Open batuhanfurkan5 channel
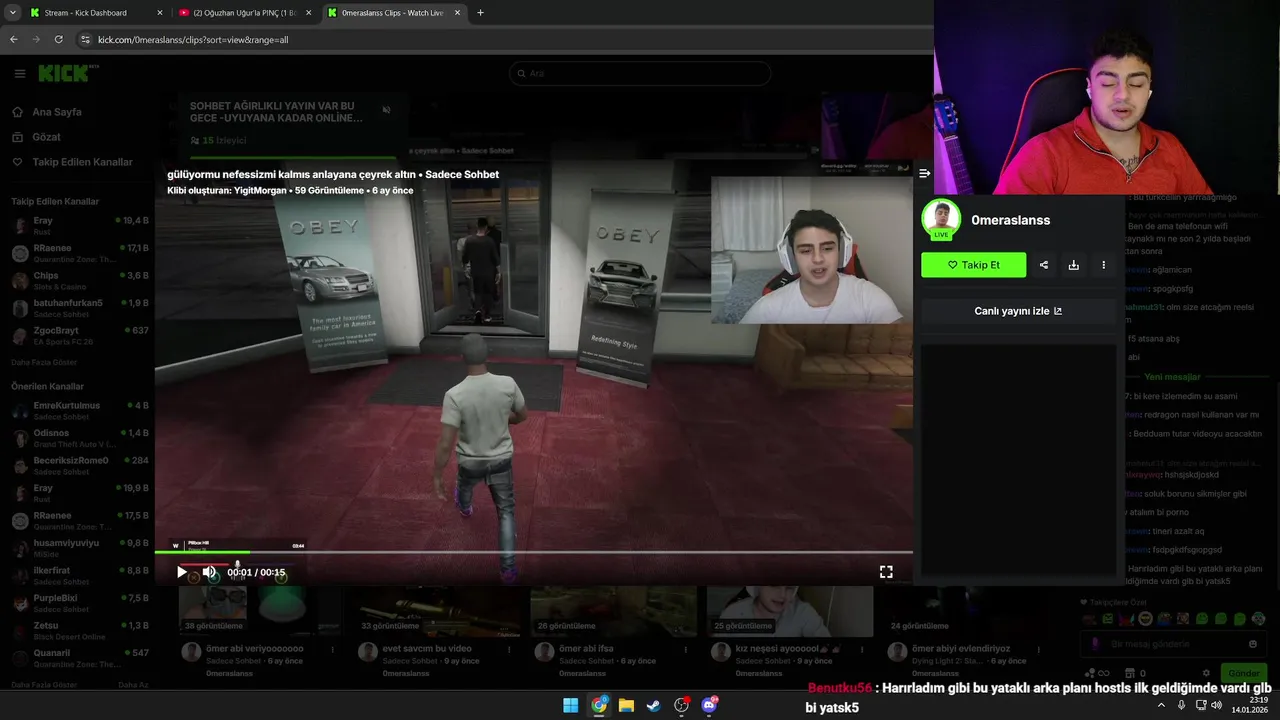The height and width of the screenshot is (720, 1280). click(x=80, y=307)
